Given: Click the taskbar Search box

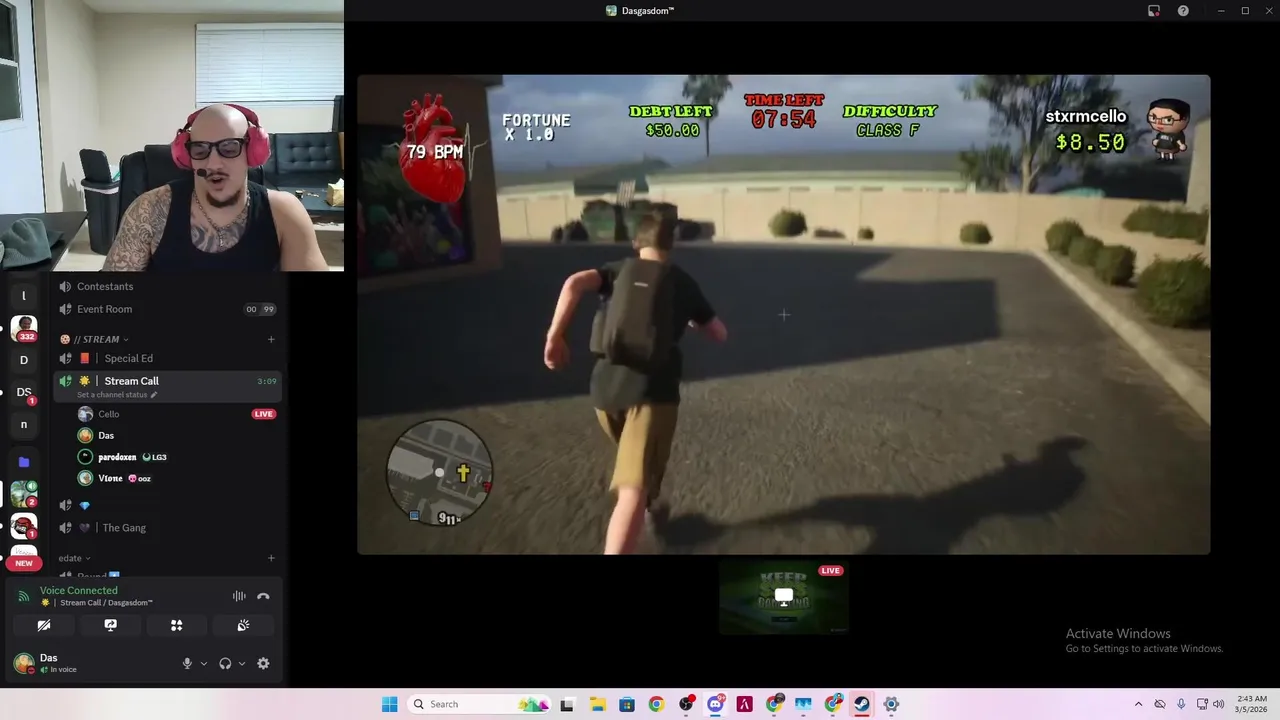Looking at the screenshot, I should coord(481,704).
